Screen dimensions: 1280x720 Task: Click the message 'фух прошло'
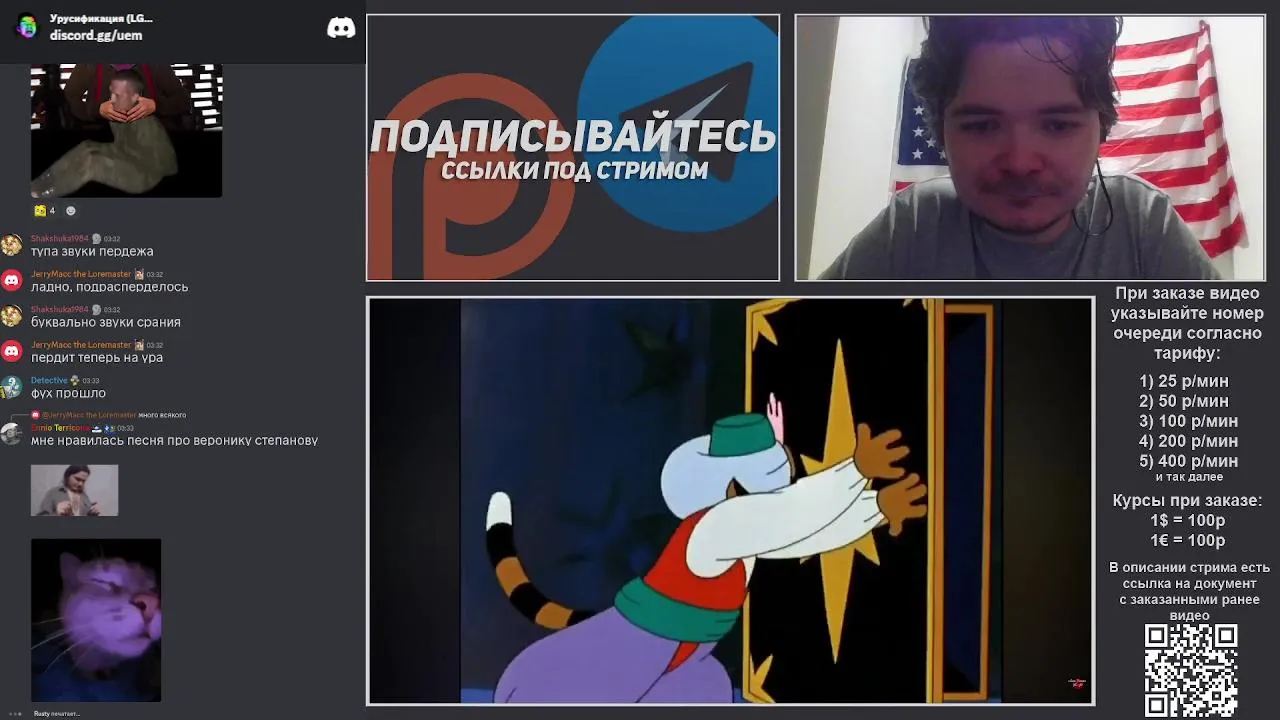pos(68,394)
